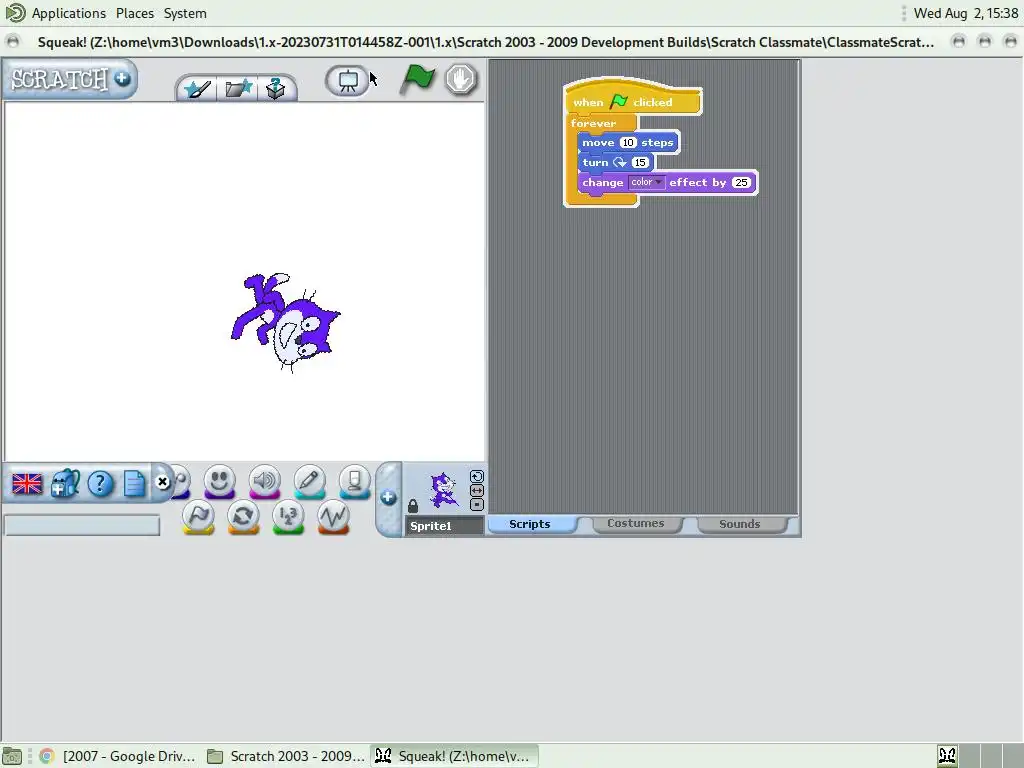The image size is (1024, 768).
Task: Click the Squeak tray icon in the bottom panel
Action: (947, 756)
